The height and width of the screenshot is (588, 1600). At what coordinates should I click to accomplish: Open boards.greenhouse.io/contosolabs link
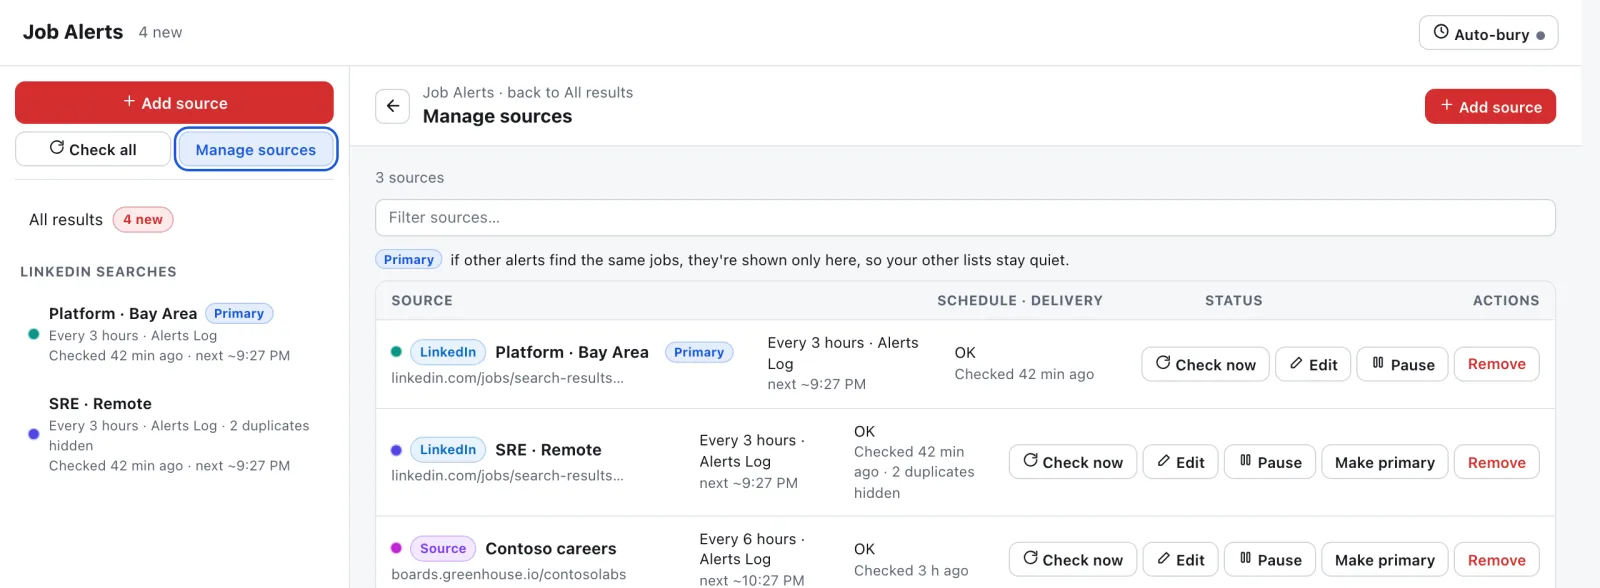(509, 574)
